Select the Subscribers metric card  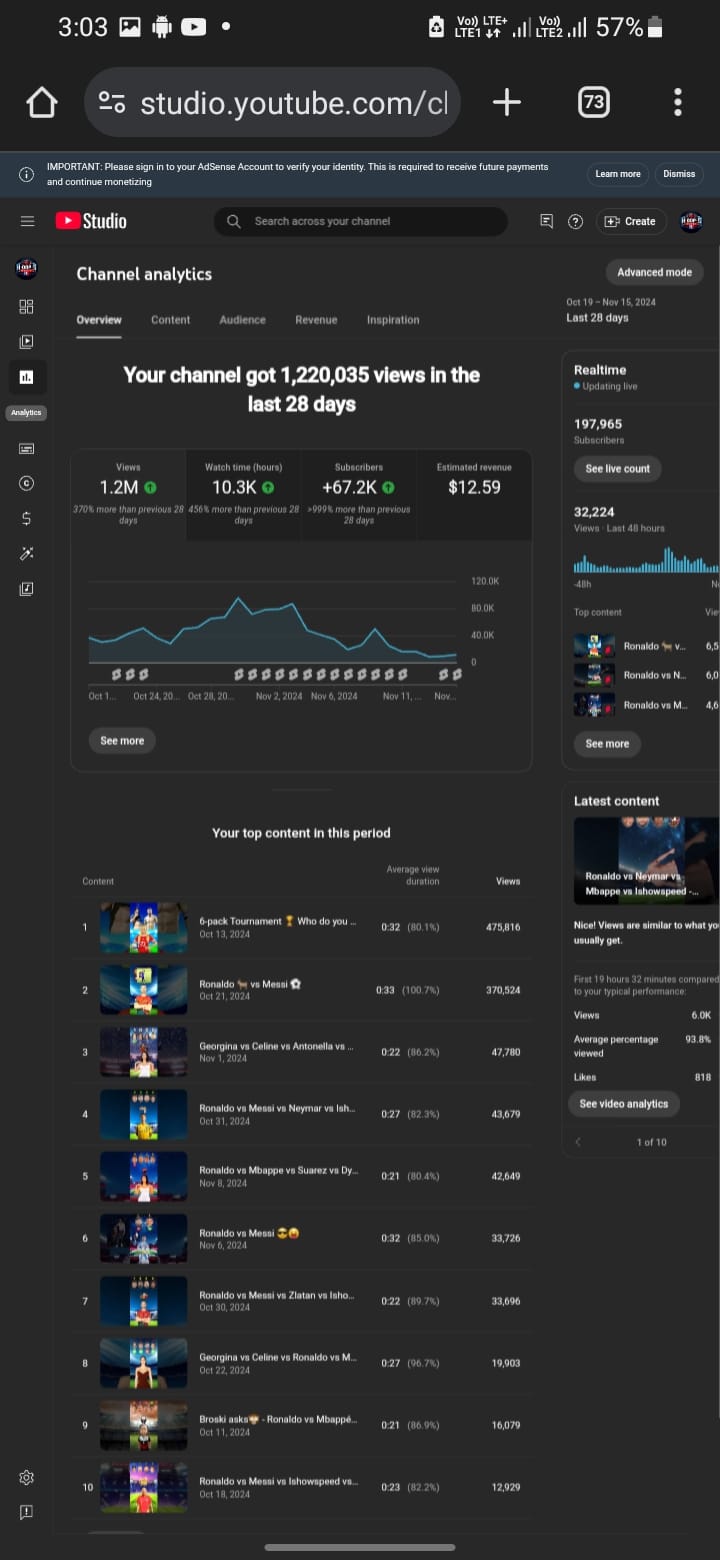358,495
